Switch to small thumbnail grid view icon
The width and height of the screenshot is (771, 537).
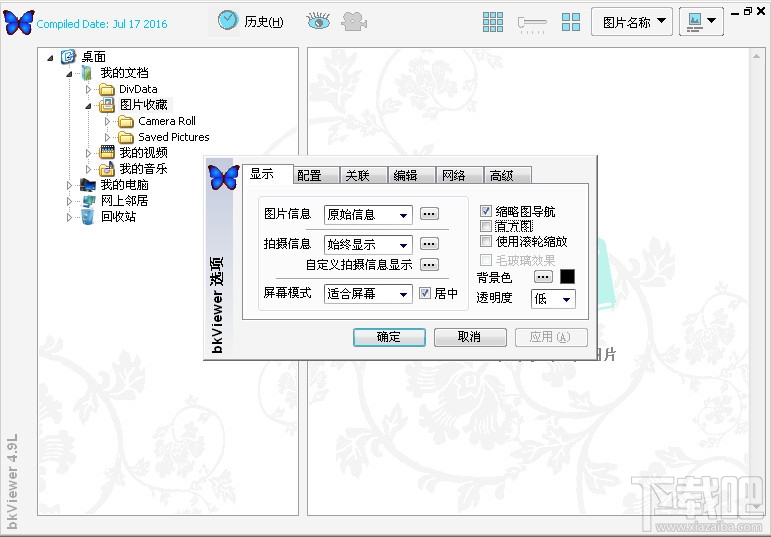(493, 22)
